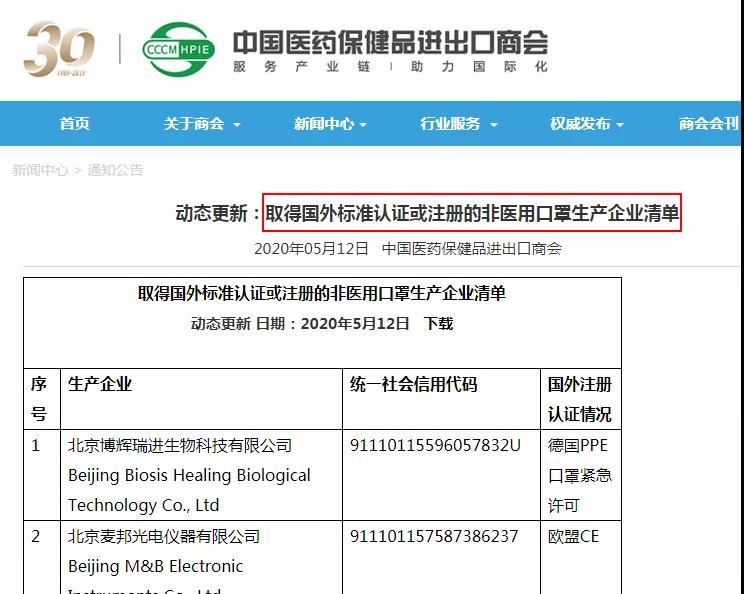Go to 新闻中心 breadcrumb link
744x594 pixels.
pos(40,170)
